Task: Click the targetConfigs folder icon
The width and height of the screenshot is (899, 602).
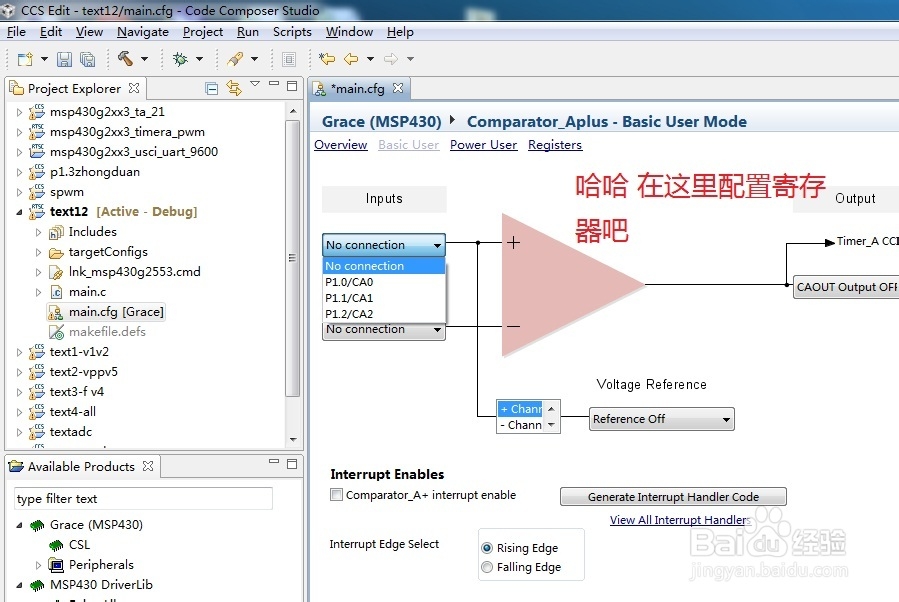Action: [56, 252]
